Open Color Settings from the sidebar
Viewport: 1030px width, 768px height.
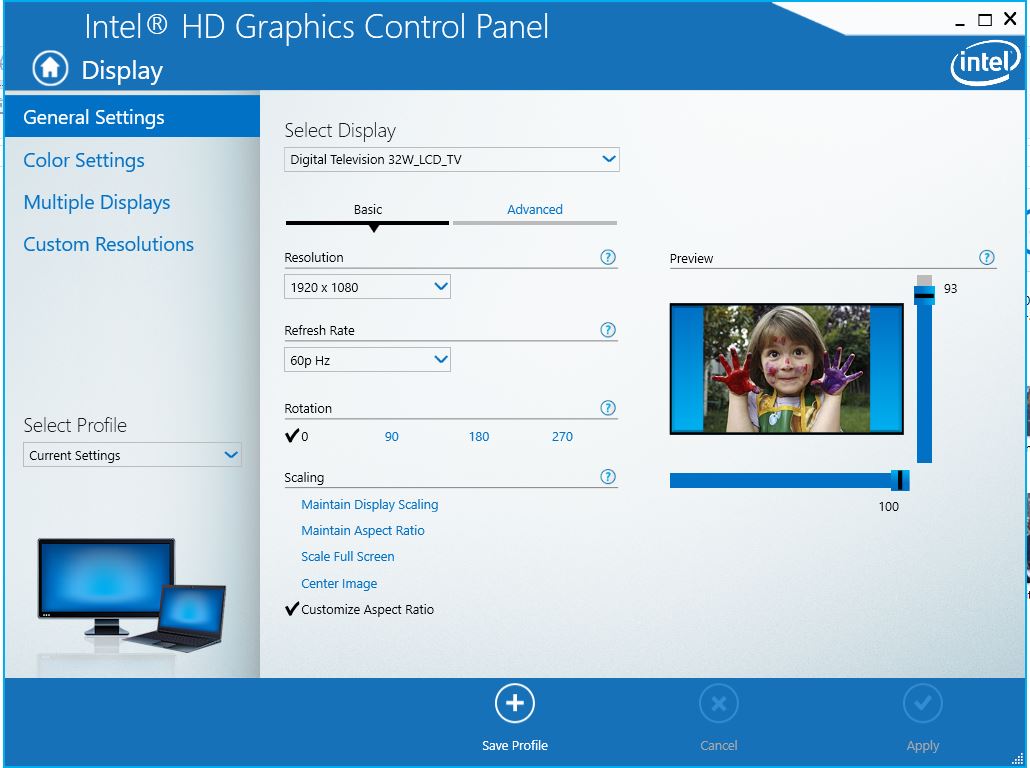click(84, 160)
